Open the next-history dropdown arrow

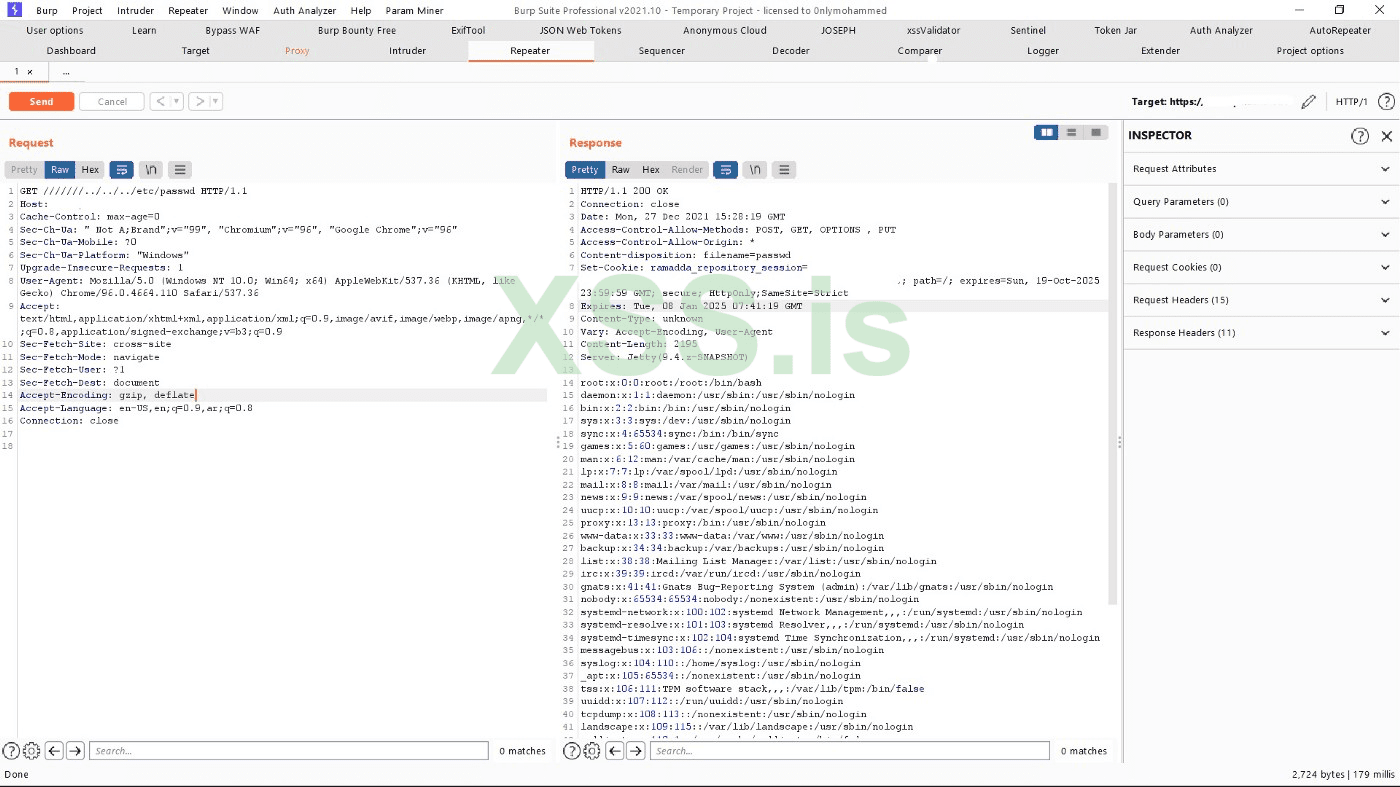click(x=216, y=102)
